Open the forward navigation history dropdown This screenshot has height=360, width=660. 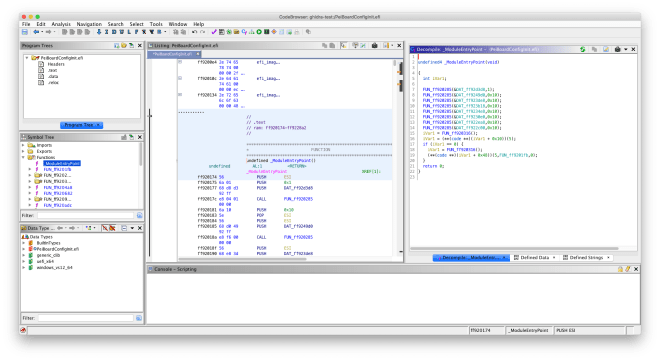54,32
